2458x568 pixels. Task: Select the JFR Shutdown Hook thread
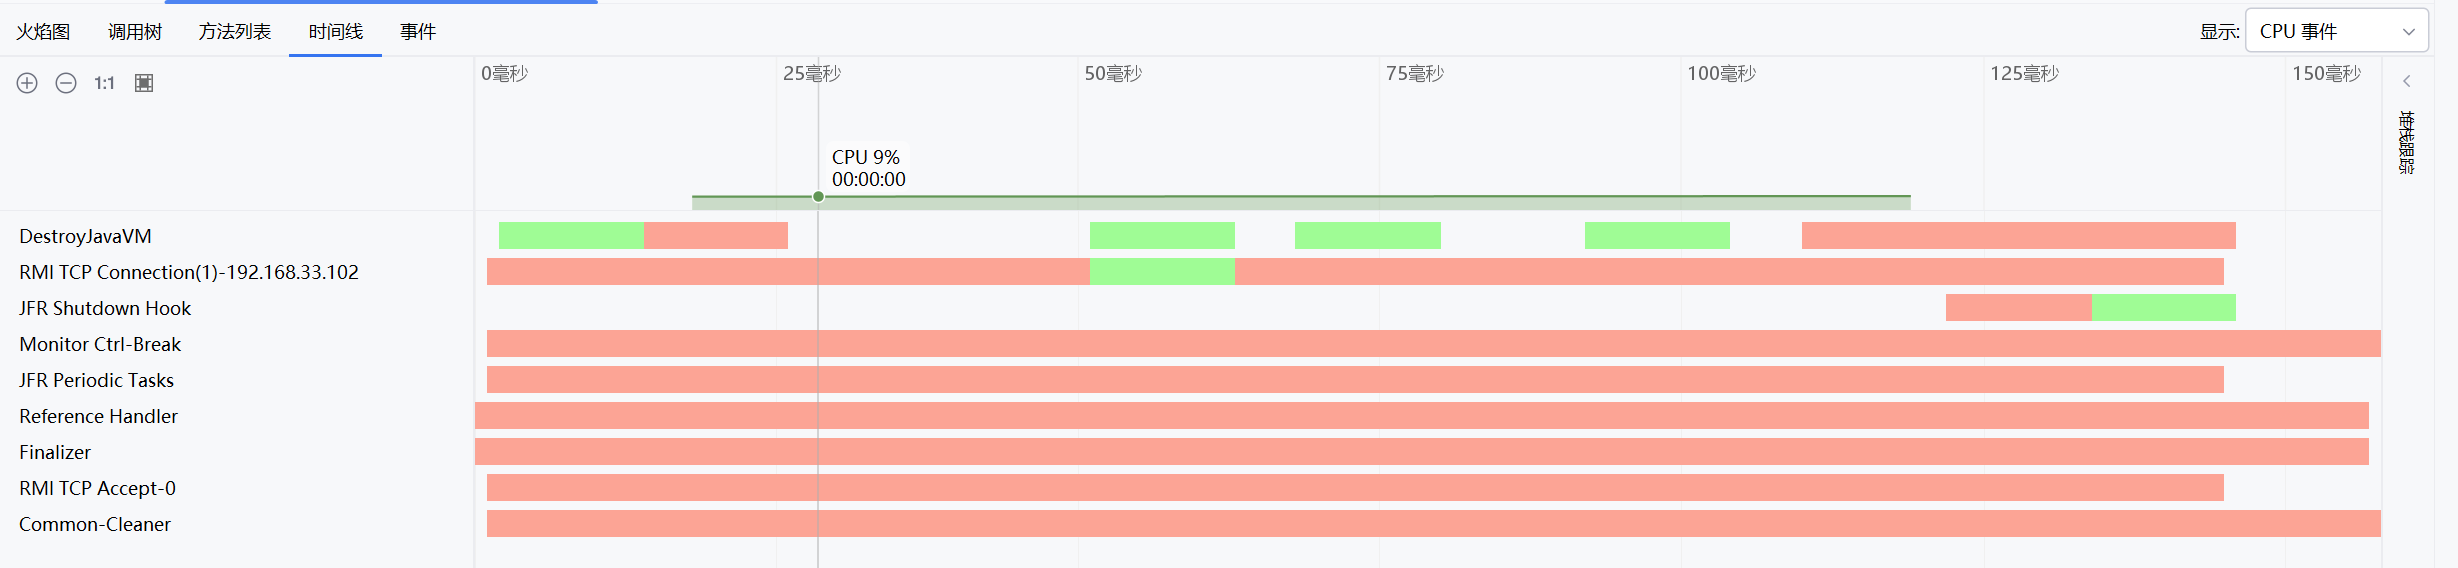point(105,308)
